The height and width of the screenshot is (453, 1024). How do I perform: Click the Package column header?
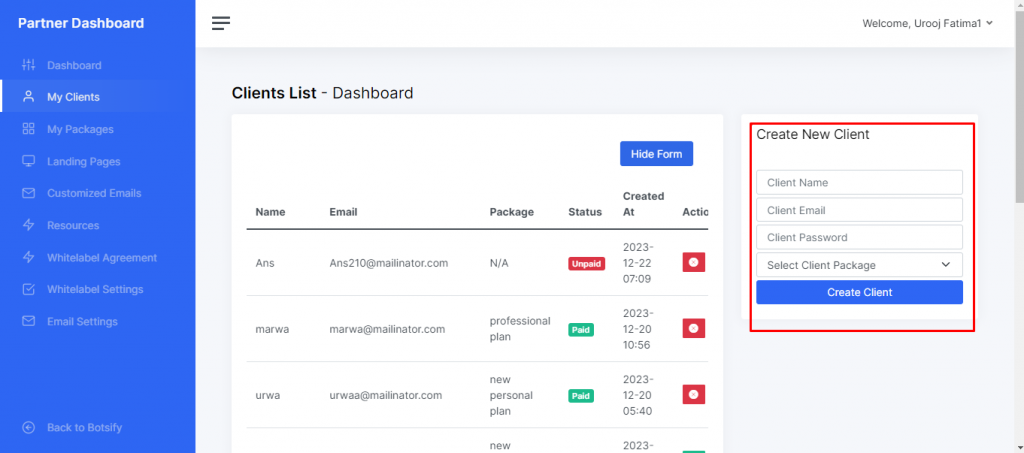point(511,212)
